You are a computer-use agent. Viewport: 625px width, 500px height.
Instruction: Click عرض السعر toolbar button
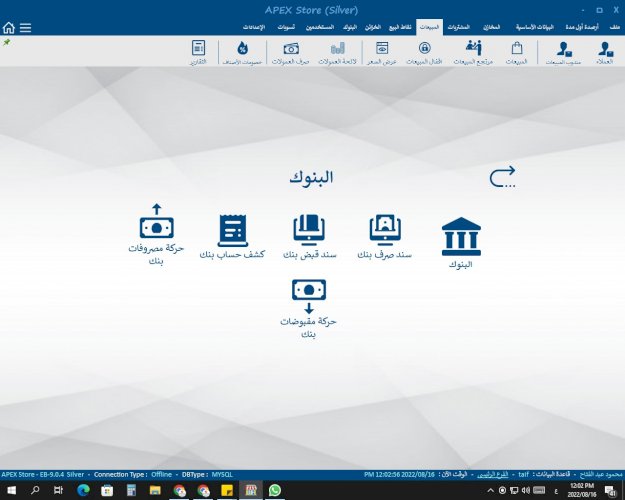pos(380,52)
